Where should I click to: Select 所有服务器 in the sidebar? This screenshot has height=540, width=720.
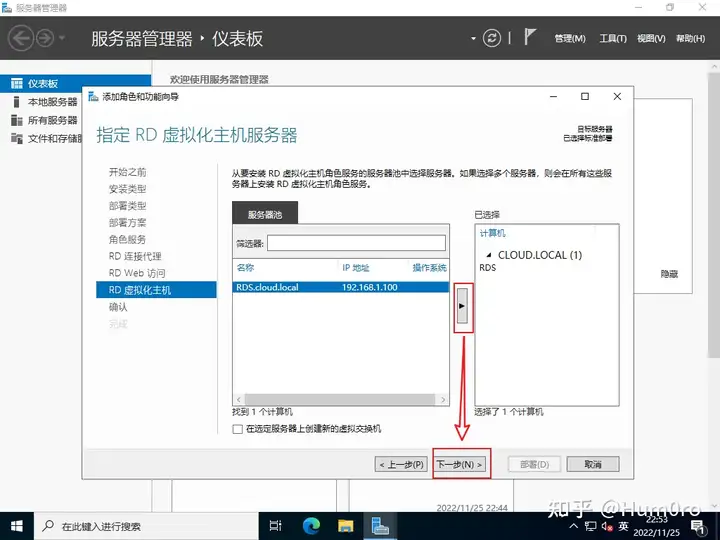(x=52, y=120)
